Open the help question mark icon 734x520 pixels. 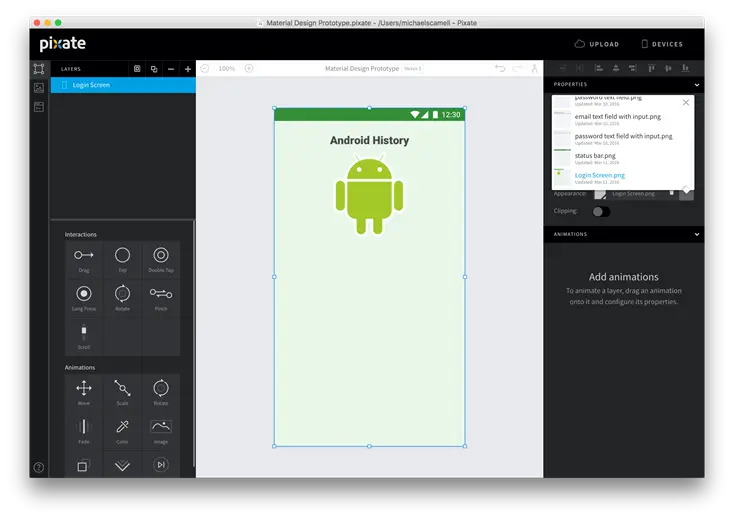coord(39,467)
